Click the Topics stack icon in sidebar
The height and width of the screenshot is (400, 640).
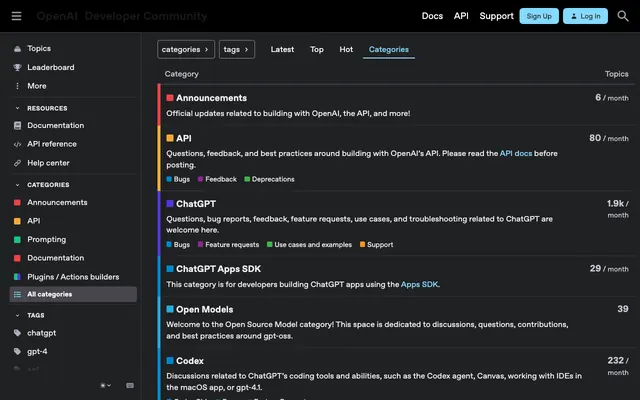[x=17, y=49]
